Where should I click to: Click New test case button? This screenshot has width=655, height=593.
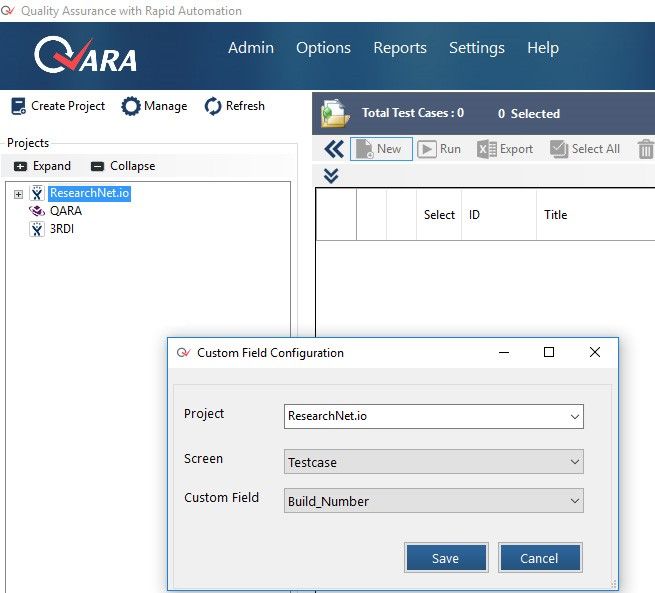[x=381, y=149]
